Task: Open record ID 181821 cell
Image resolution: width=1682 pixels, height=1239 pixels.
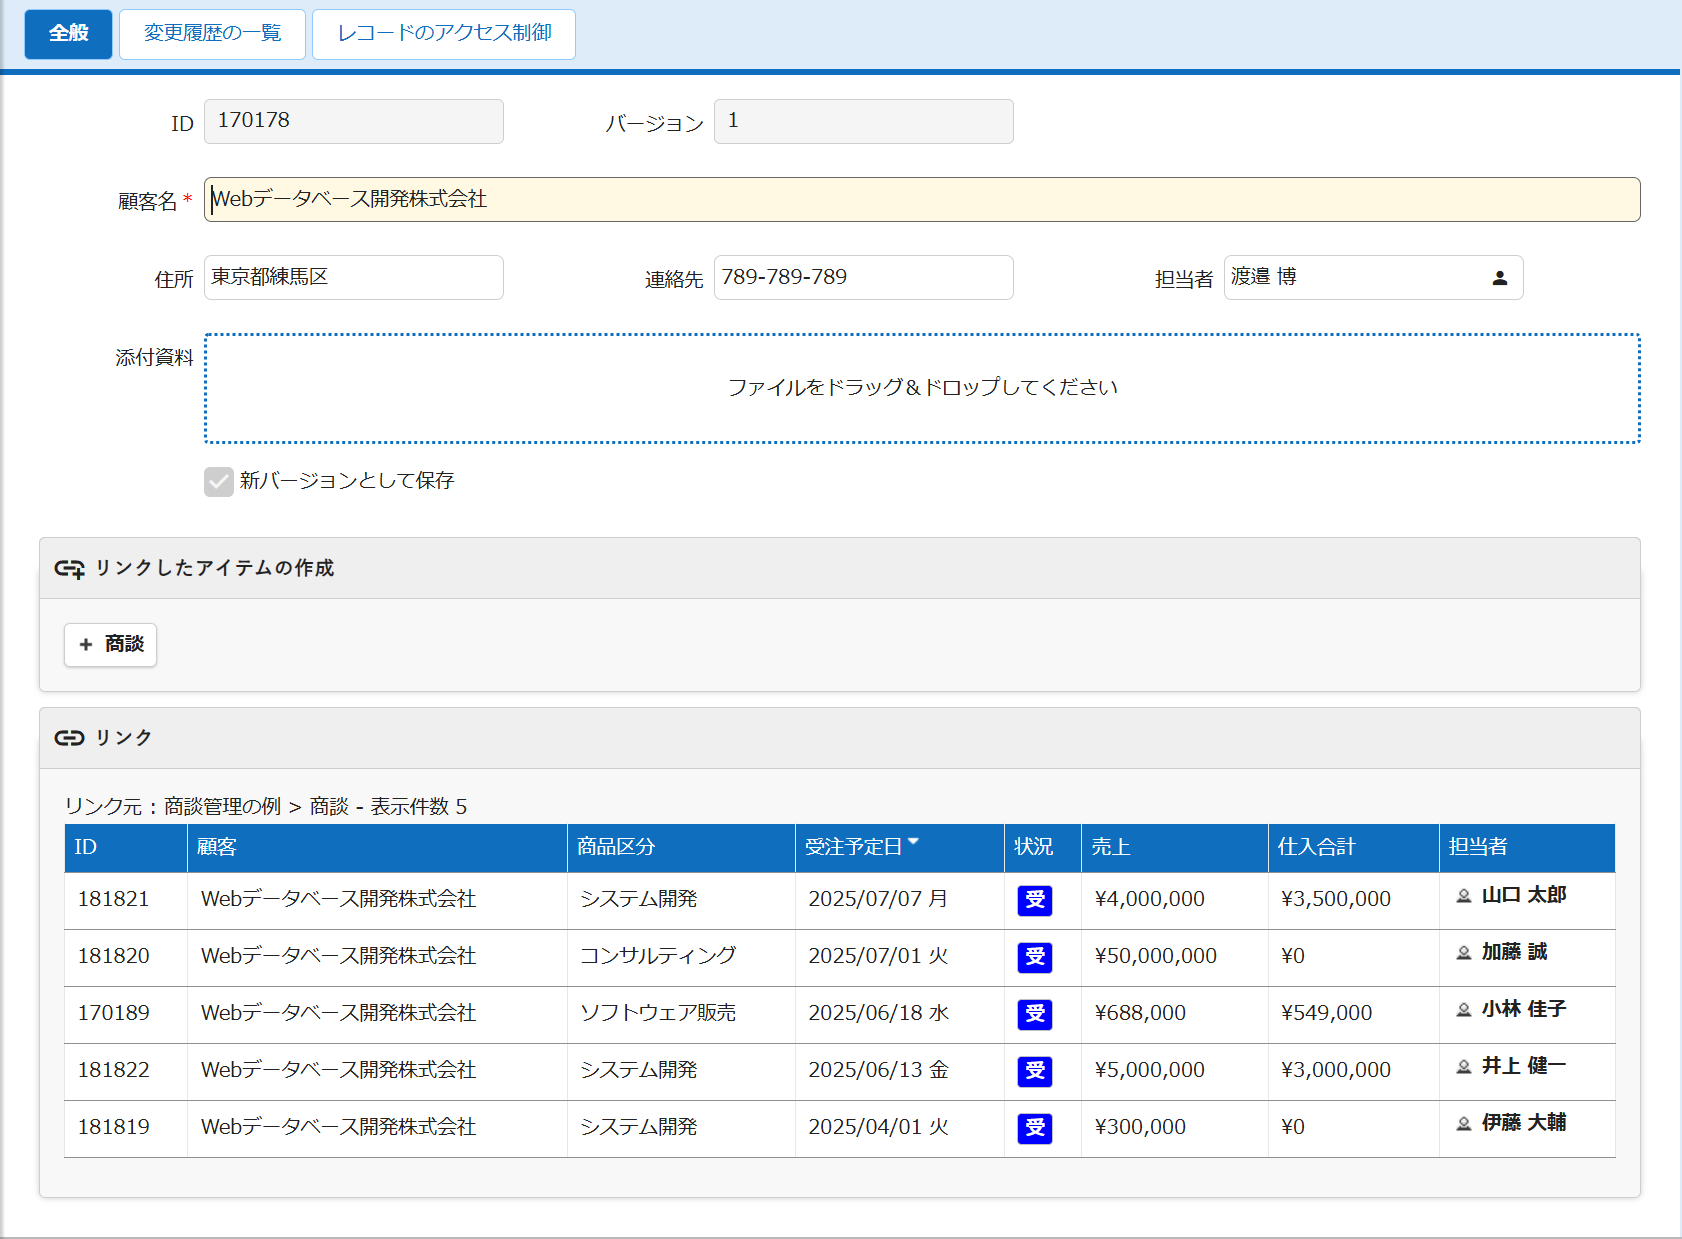Action: tap(125, 901)
